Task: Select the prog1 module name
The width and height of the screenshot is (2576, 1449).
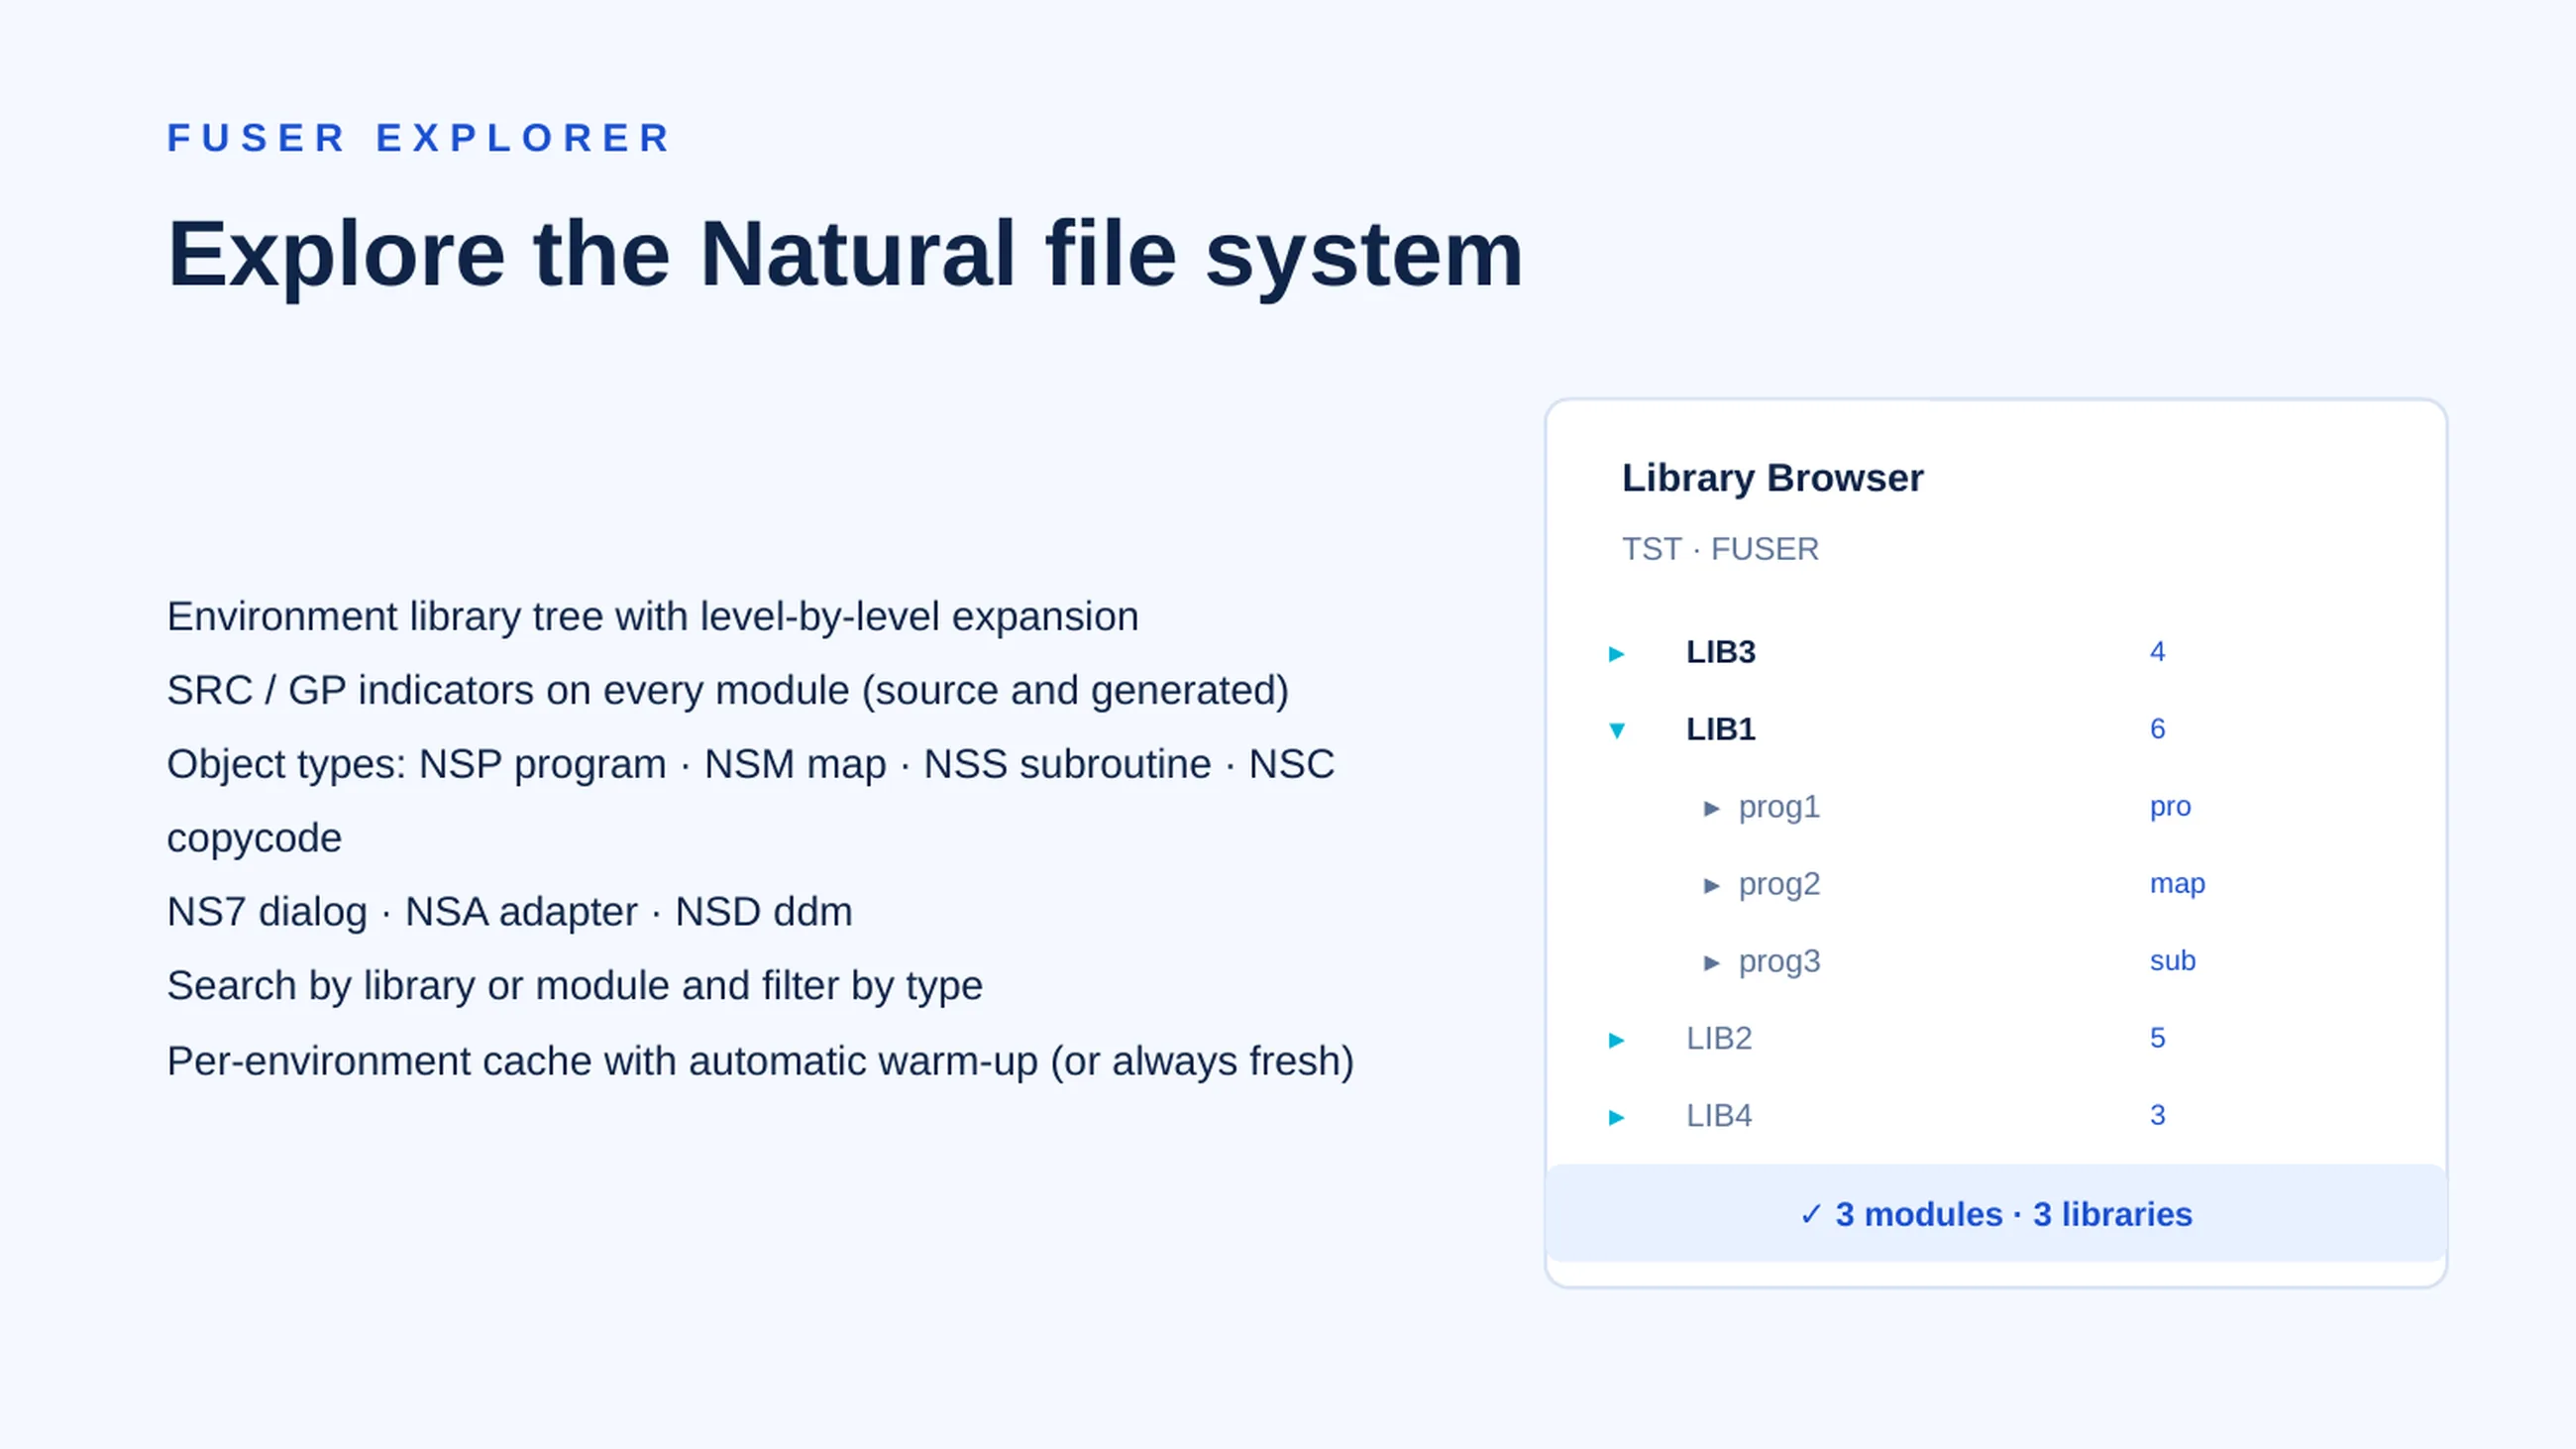Action: [x=1779, y=807]
